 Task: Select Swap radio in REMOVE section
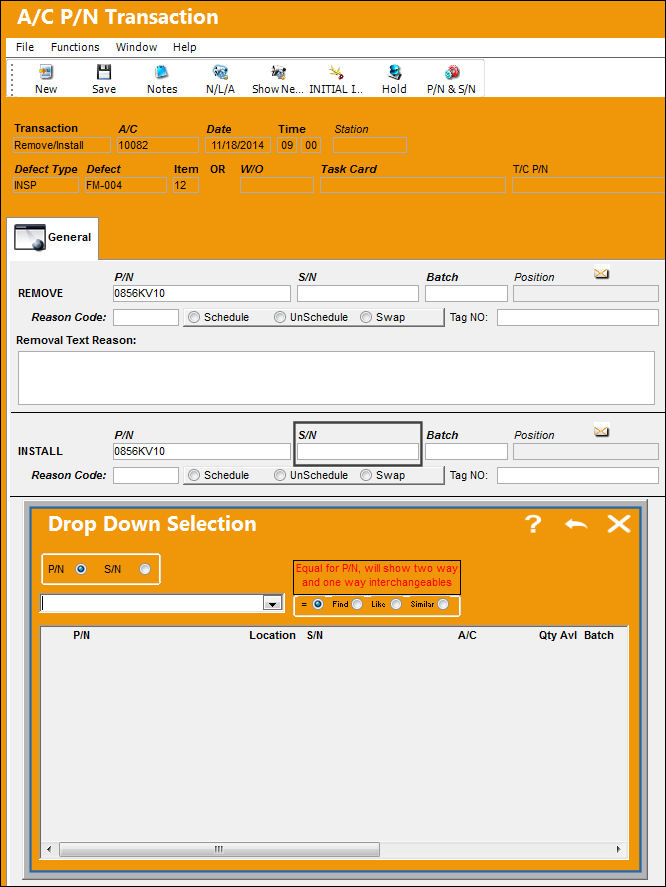pyautogui.click(x=366, y=317)
